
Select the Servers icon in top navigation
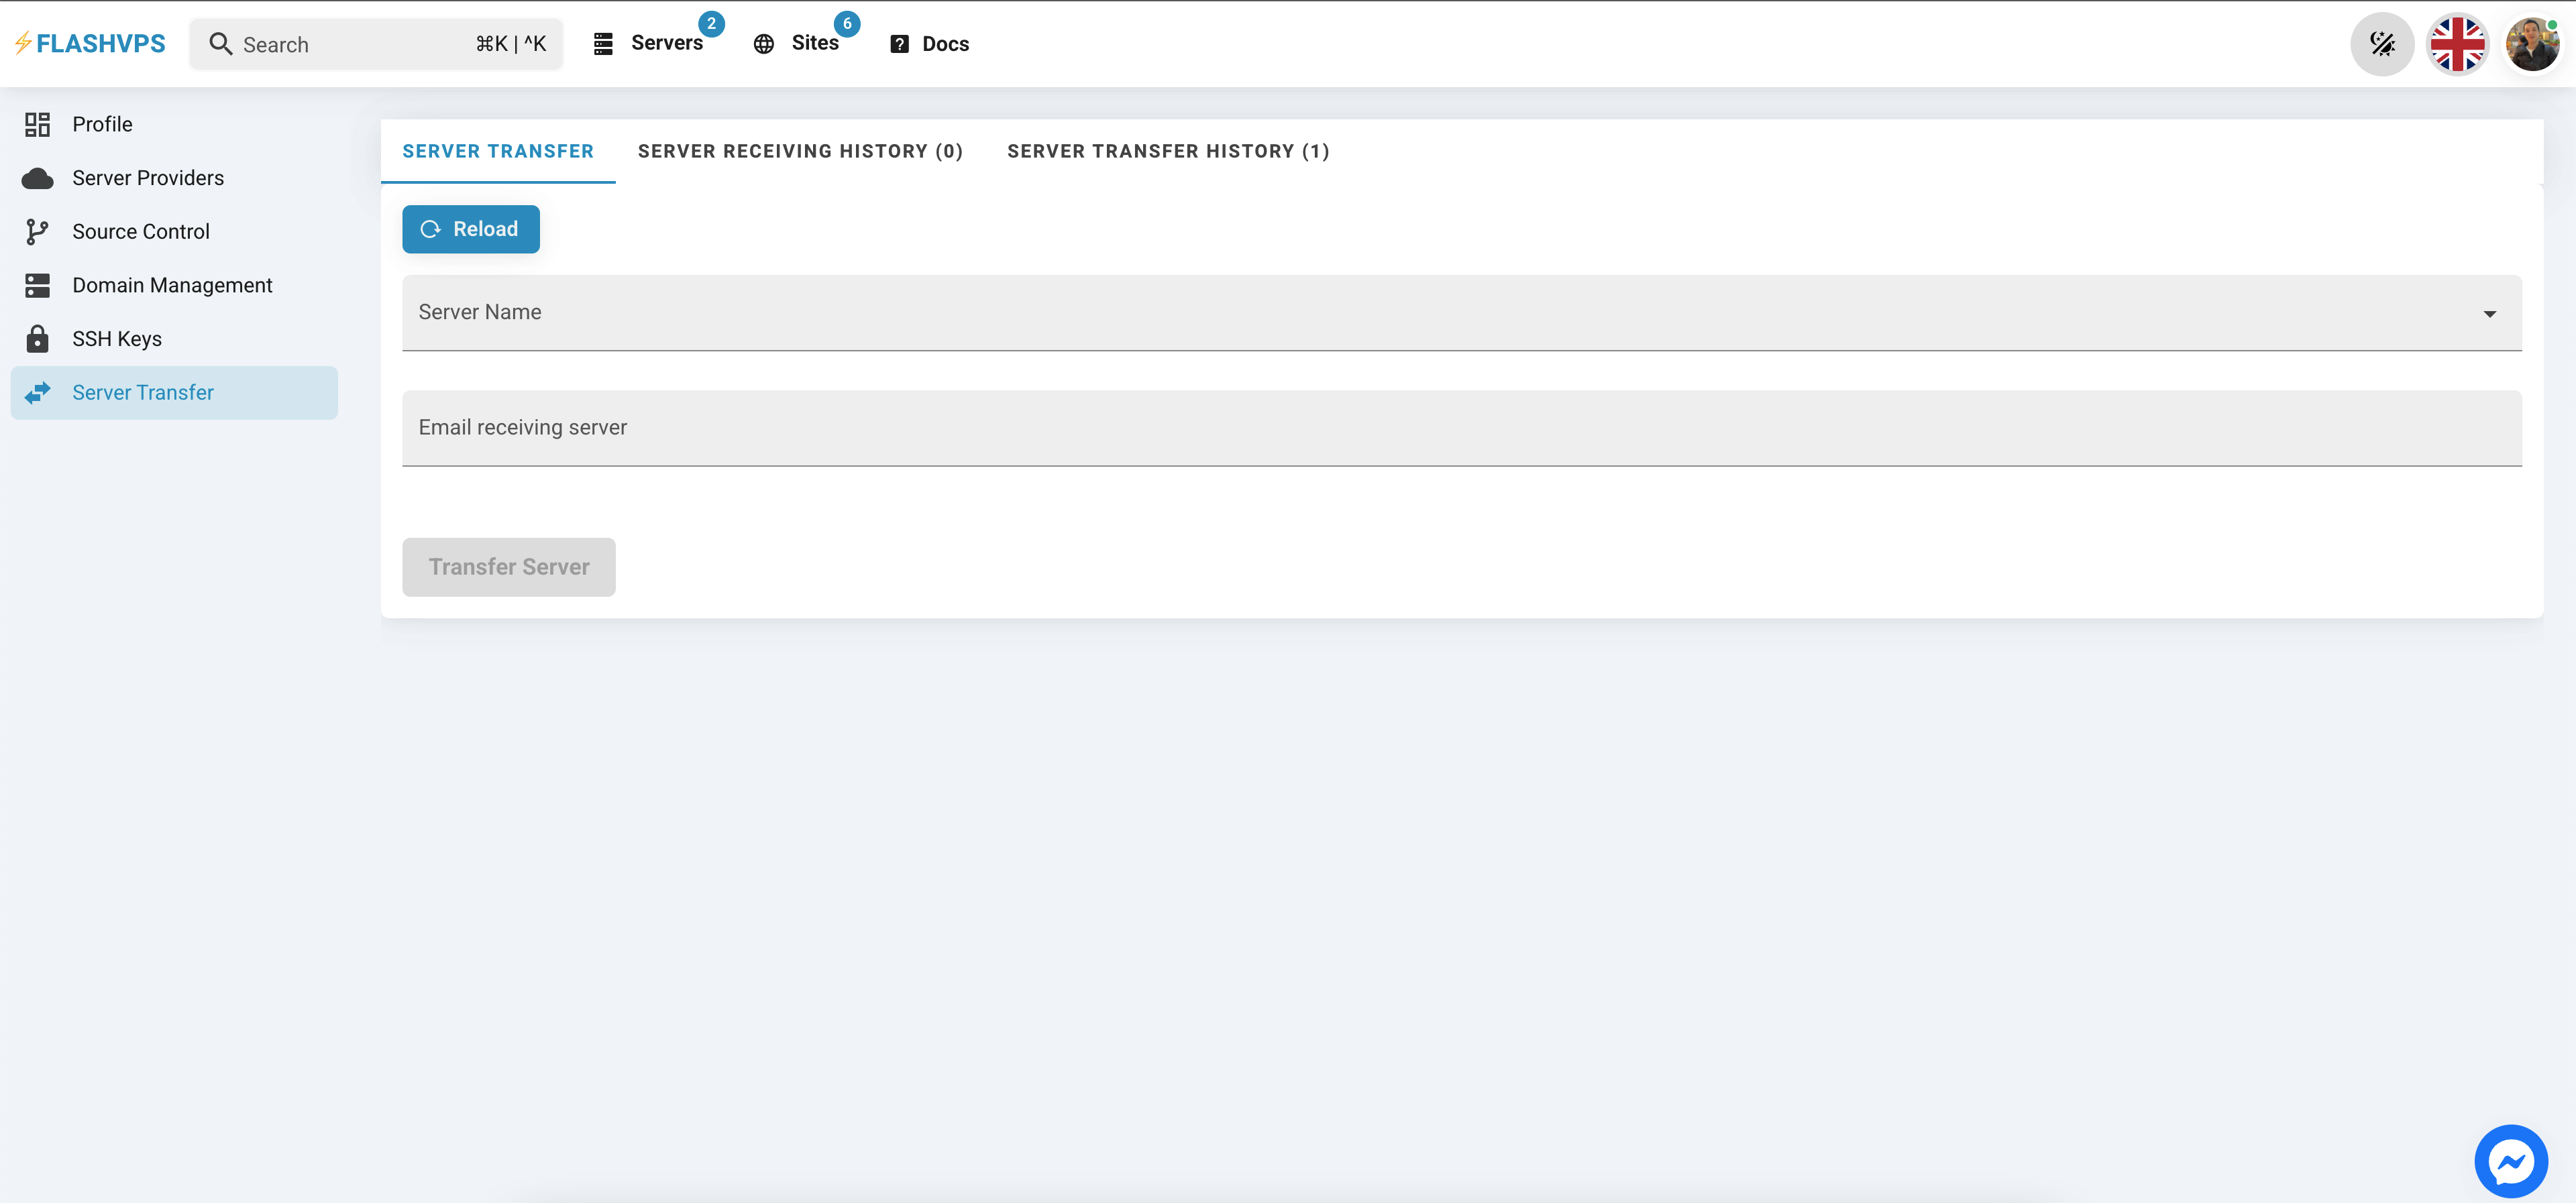[603, 43]
